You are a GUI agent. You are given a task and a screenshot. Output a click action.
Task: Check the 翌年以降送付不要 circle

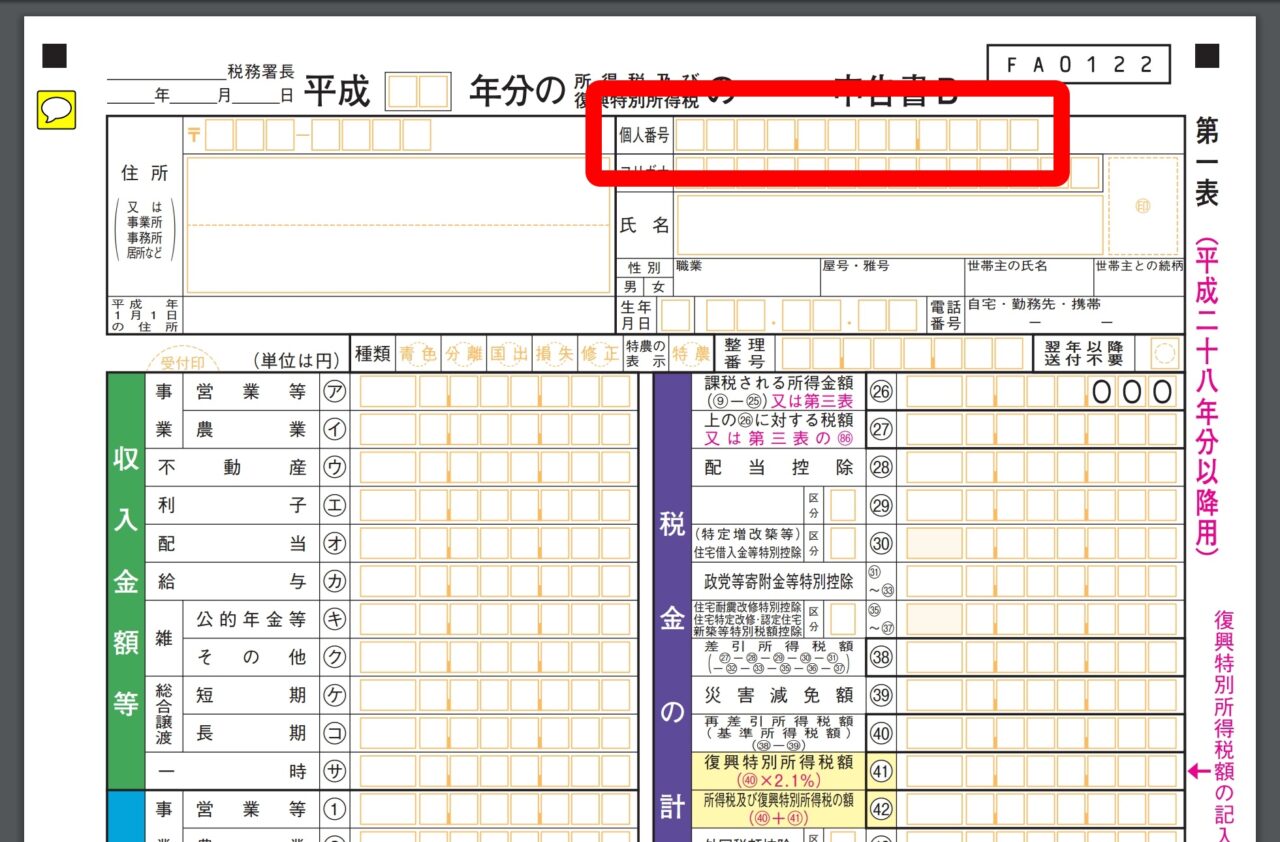coord(1163,353)
